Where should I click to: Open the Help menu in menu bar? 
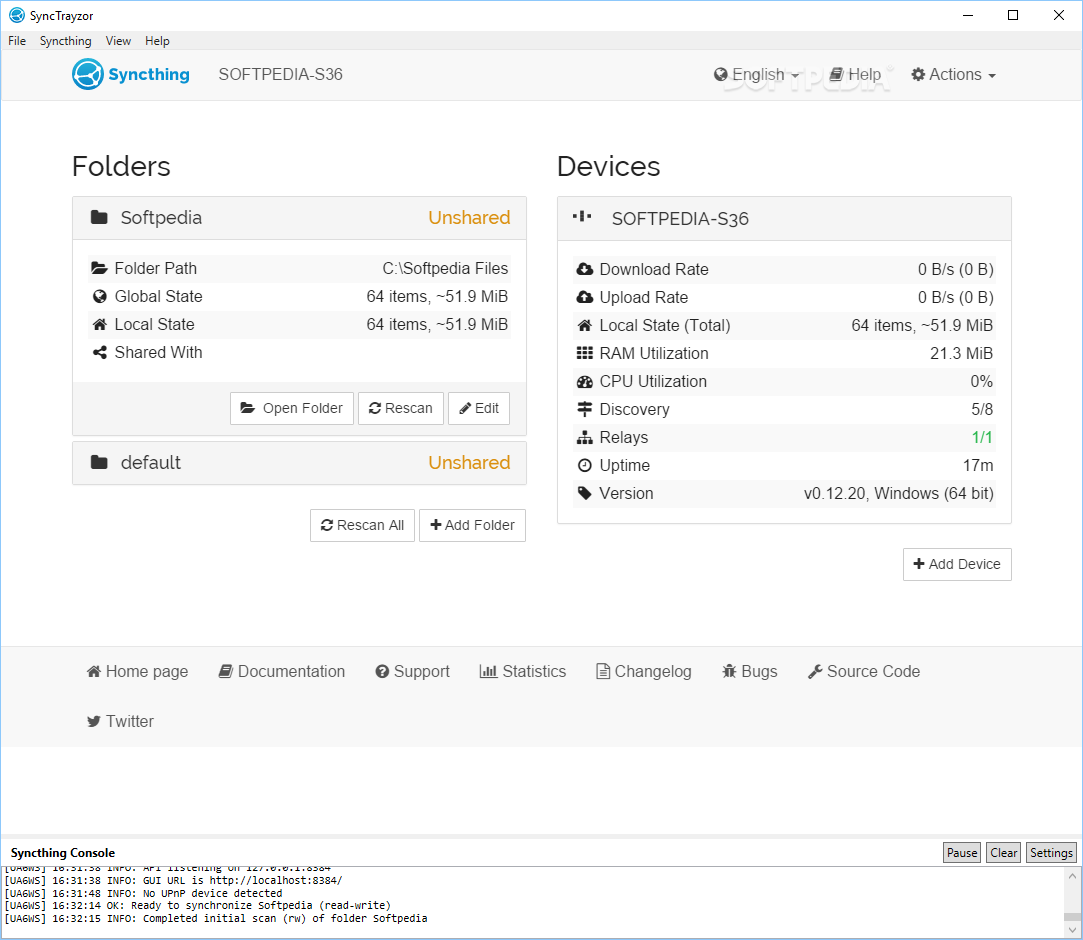click(x=157, y=41)
